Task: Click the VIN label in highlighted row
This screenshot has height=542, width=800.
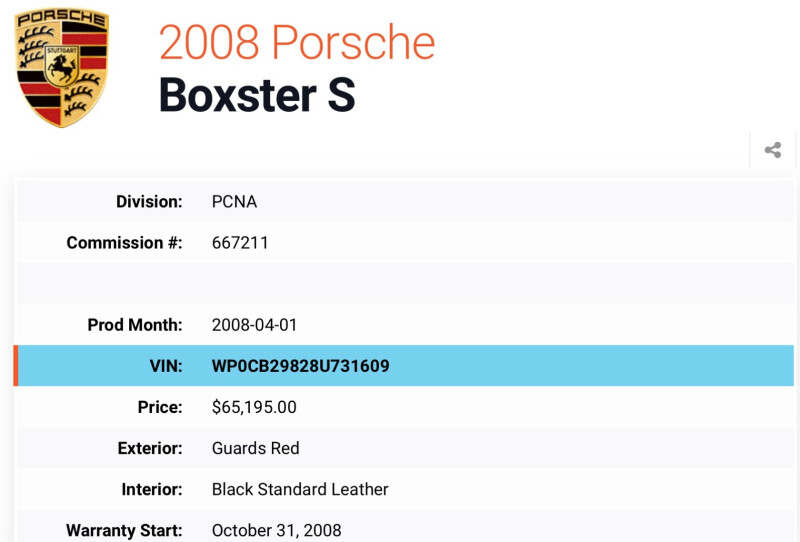Action: coord(165,366)
